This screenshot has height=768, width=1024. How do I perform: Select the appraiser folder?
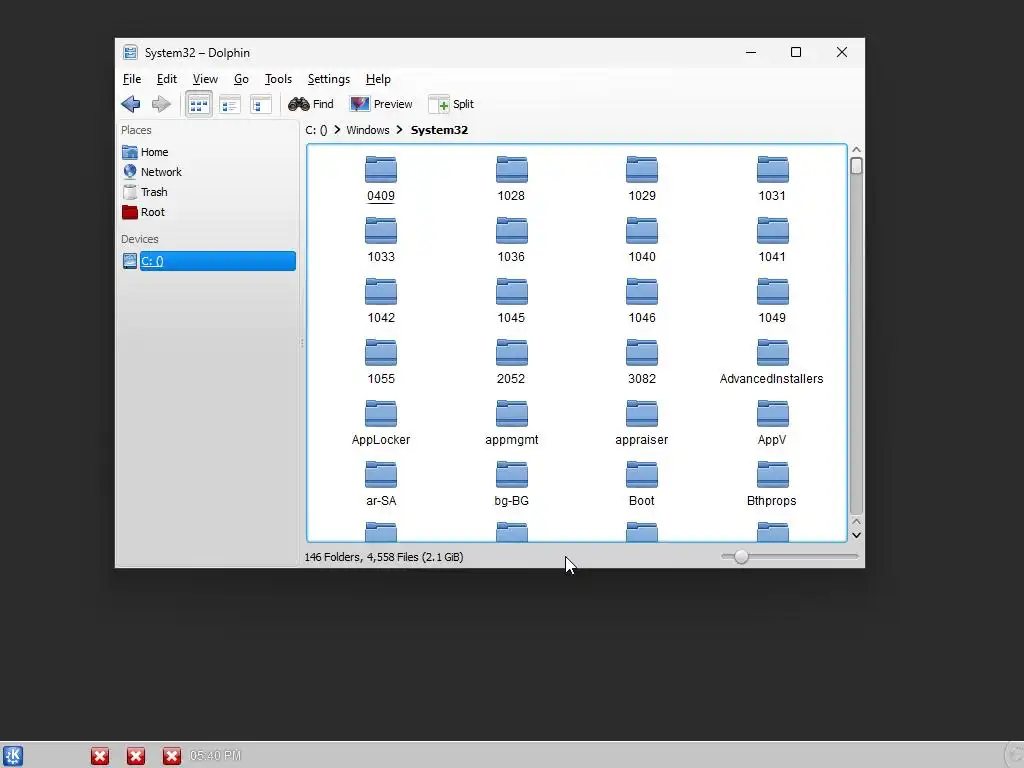642,423
